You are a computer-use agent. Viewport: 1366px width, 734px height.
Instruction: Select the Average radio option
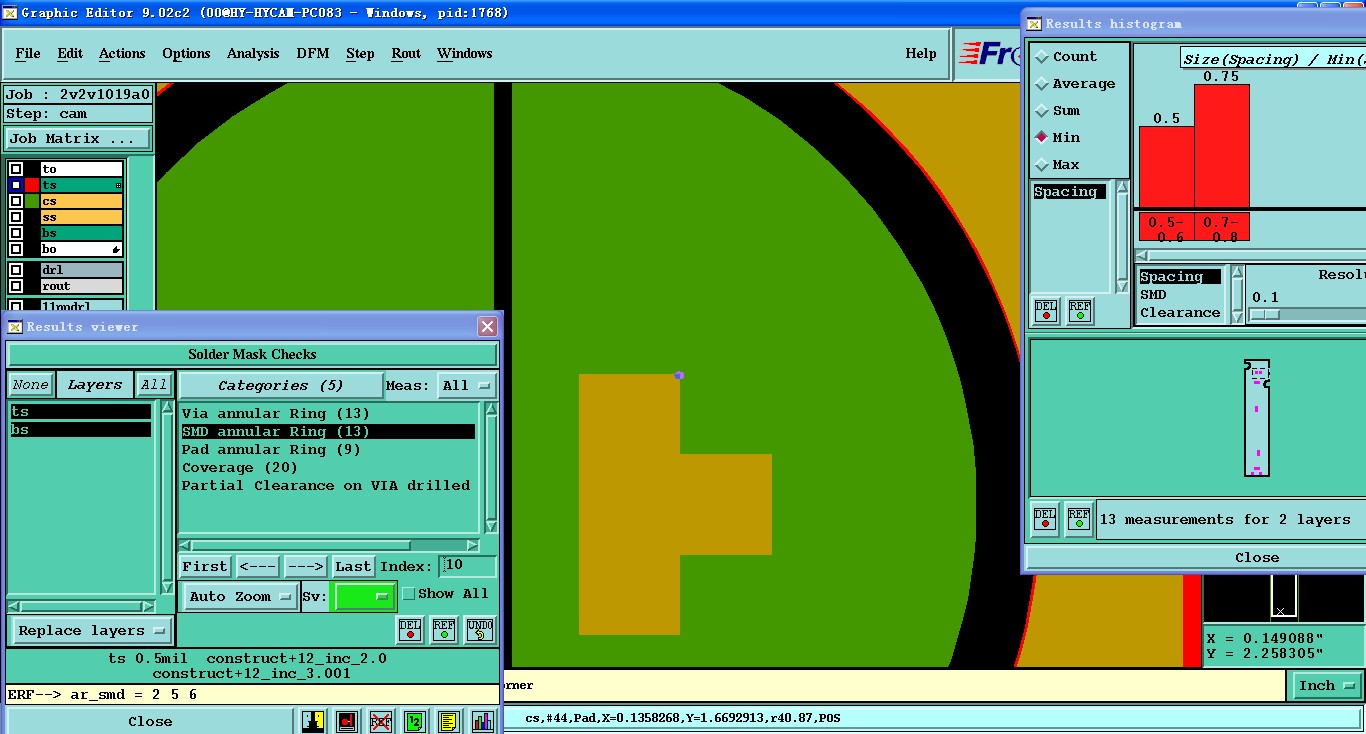coord(1042,84)
